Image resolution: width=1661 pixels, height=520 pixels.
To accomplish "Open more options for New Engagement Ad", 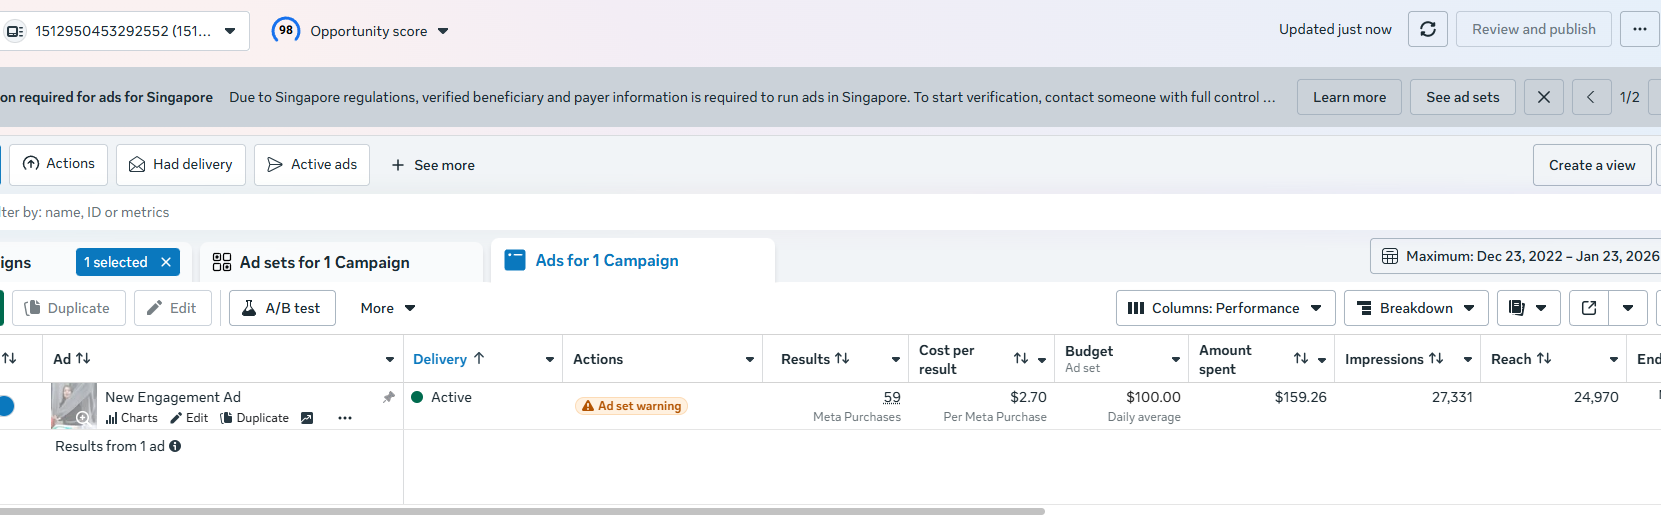I will click(x=345, y=418).
